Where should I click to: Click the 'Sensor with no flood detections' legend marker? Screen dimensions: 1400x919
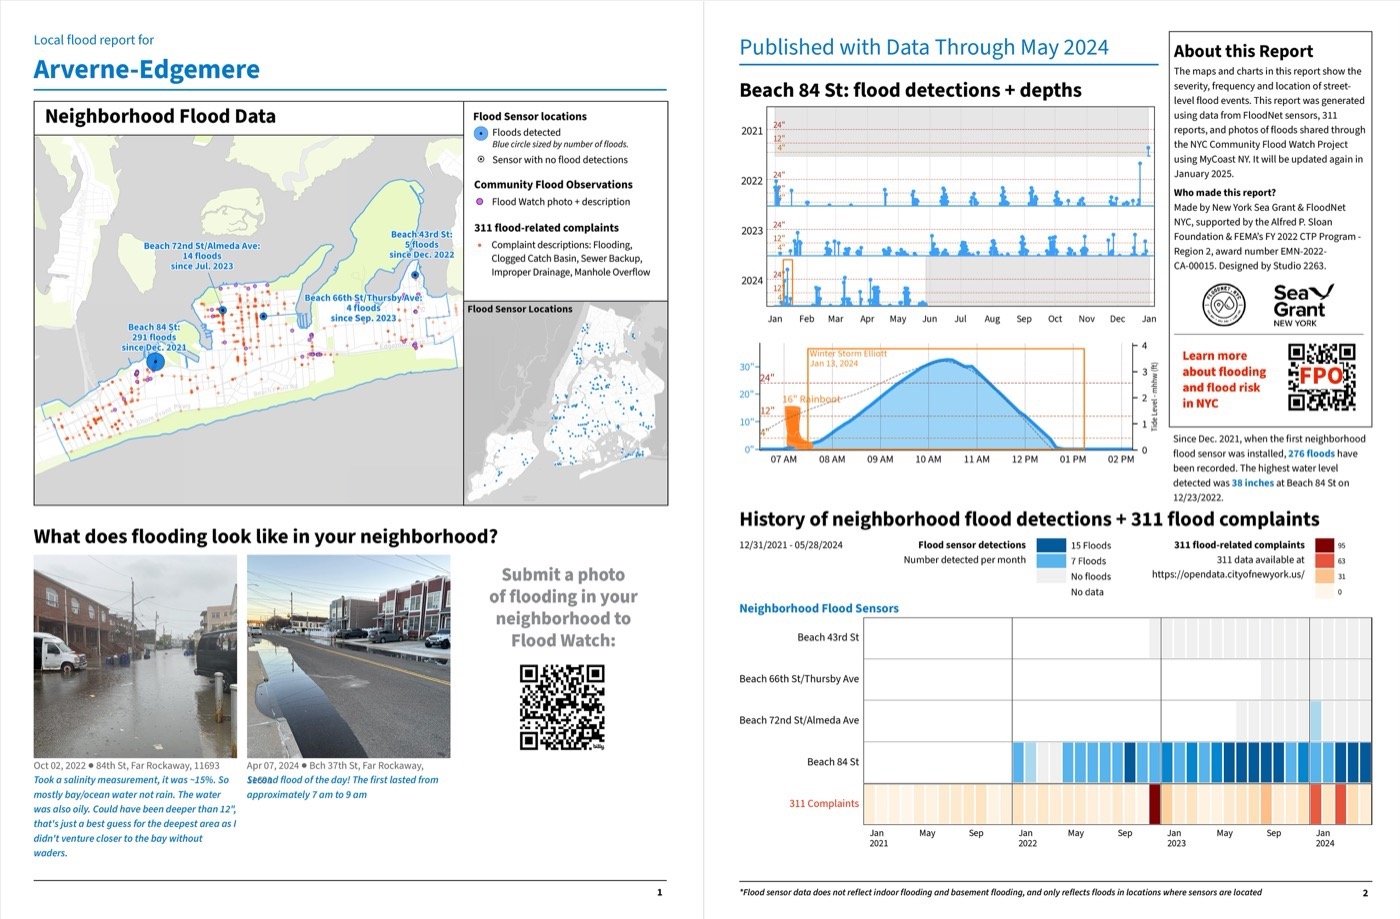pos(481,159)
